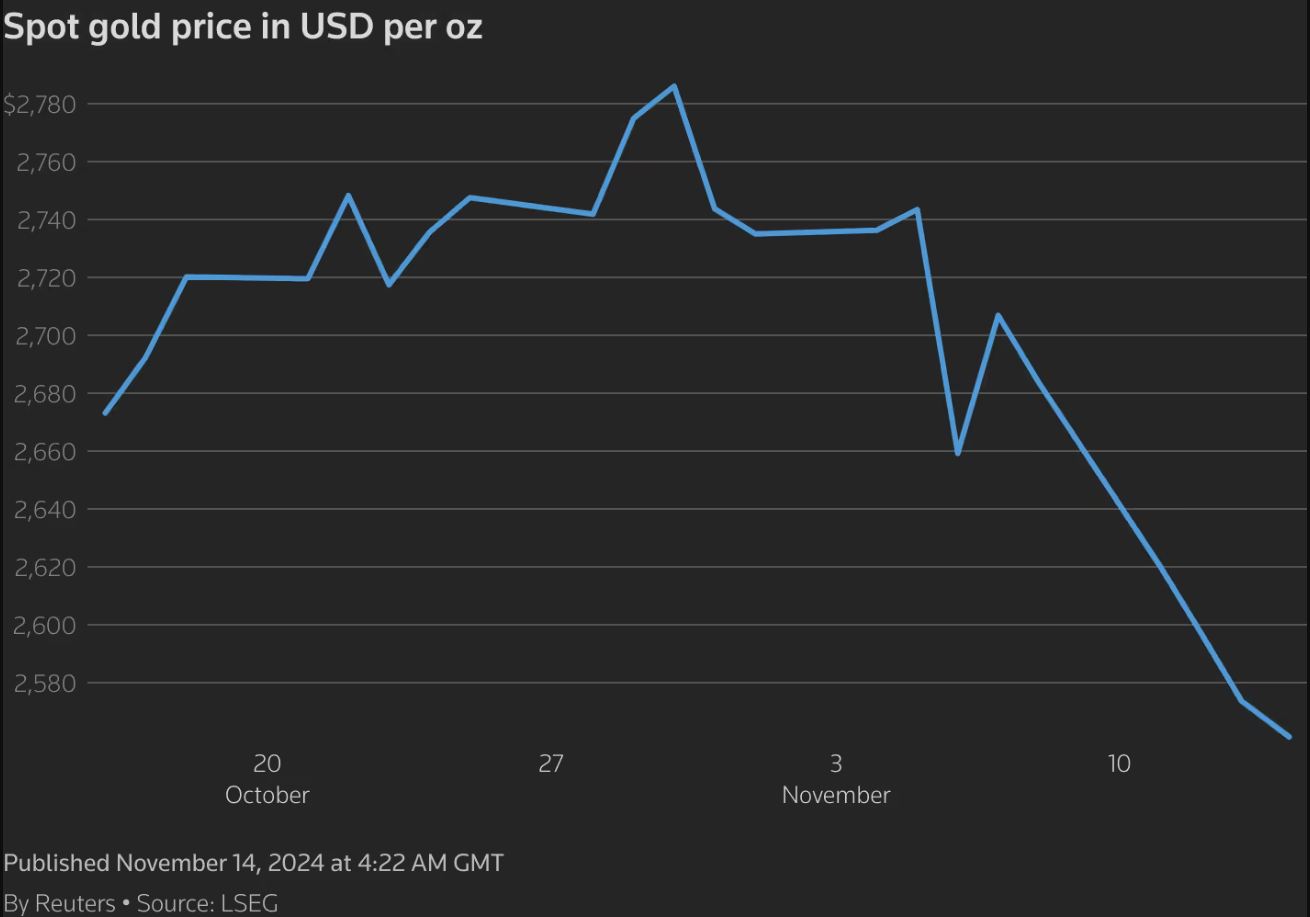Click the highest peak of the gold price line
Image resolution: width=1310 pixels, height=917 pixels.
tap(674, 86)
